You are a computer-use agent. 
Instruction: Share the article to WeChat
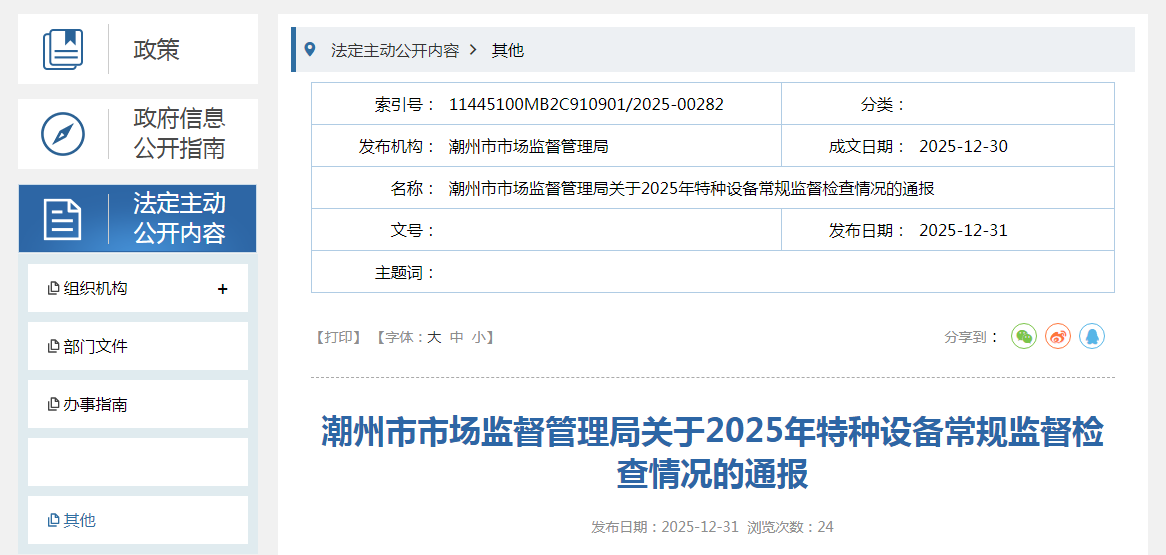(1024, 336)
